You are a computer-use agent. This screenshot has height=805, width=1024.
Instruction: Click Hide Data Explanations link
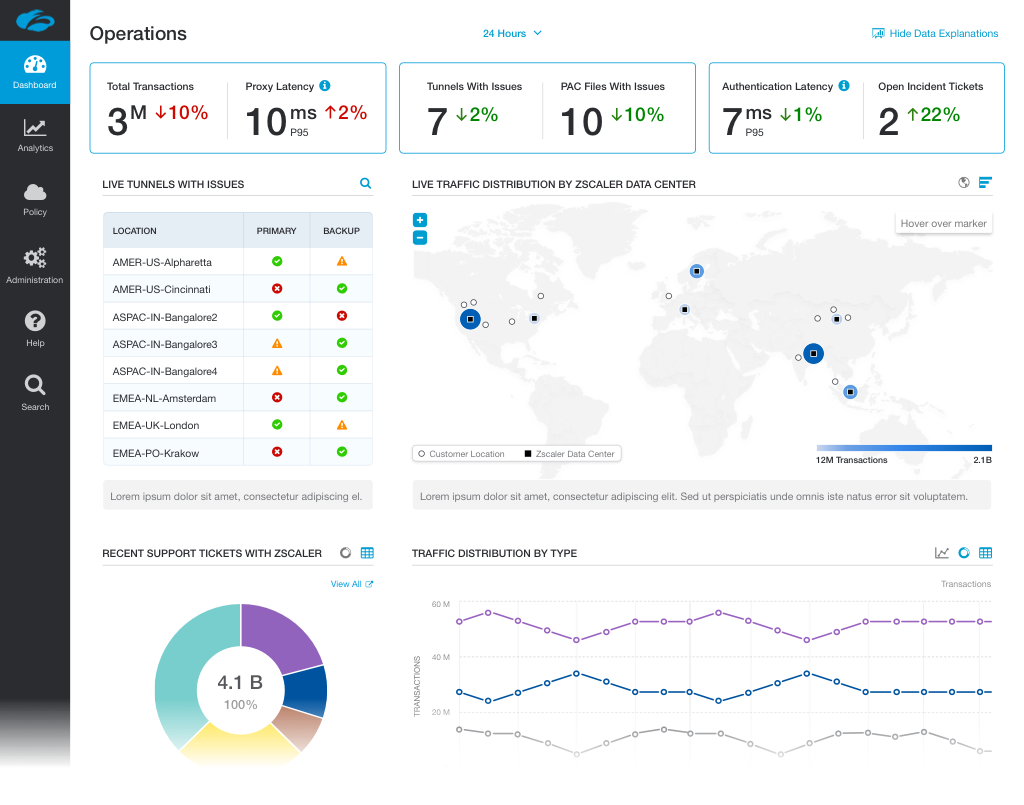pos(935,33)
